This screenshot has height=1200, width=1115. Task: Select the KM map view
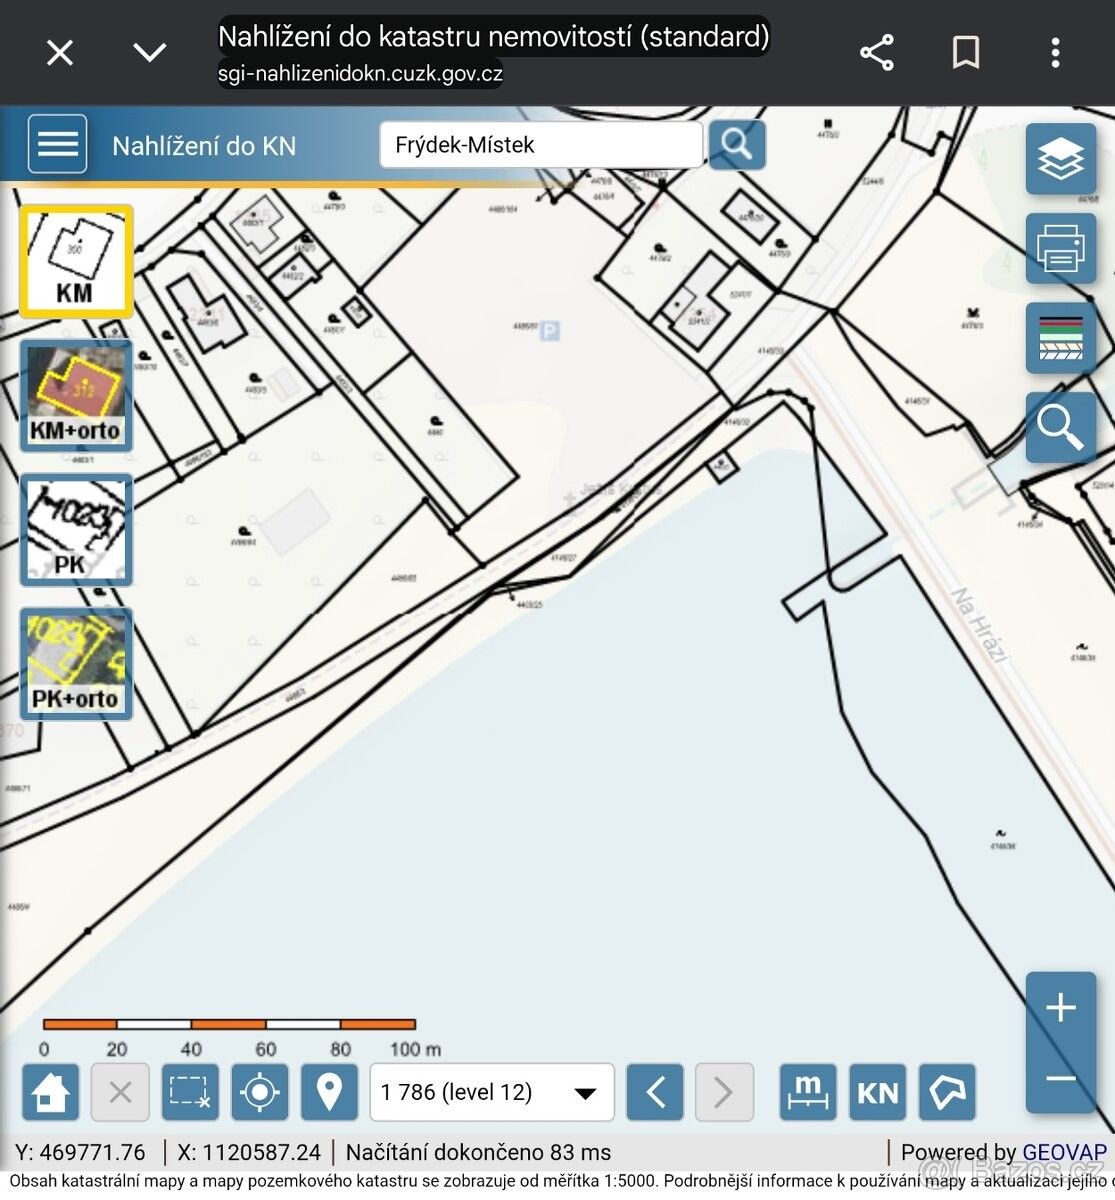(x=76, y=262)
